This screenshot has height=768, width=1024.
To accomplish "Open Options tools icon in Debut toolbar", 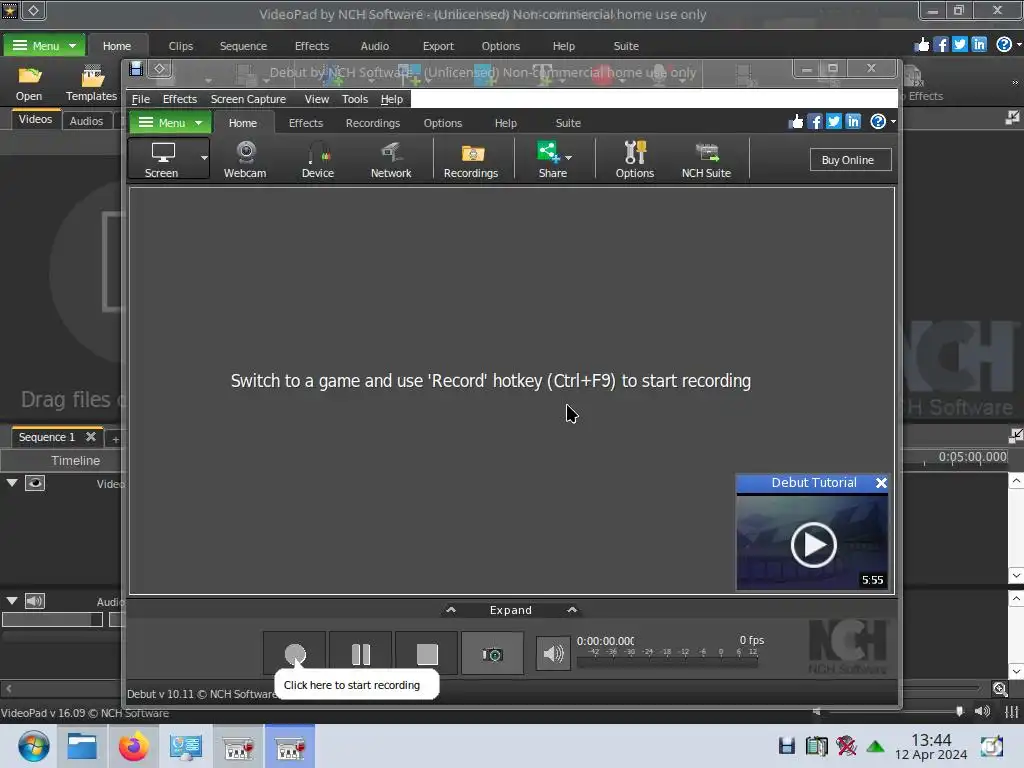I will [x=634, y=159].
